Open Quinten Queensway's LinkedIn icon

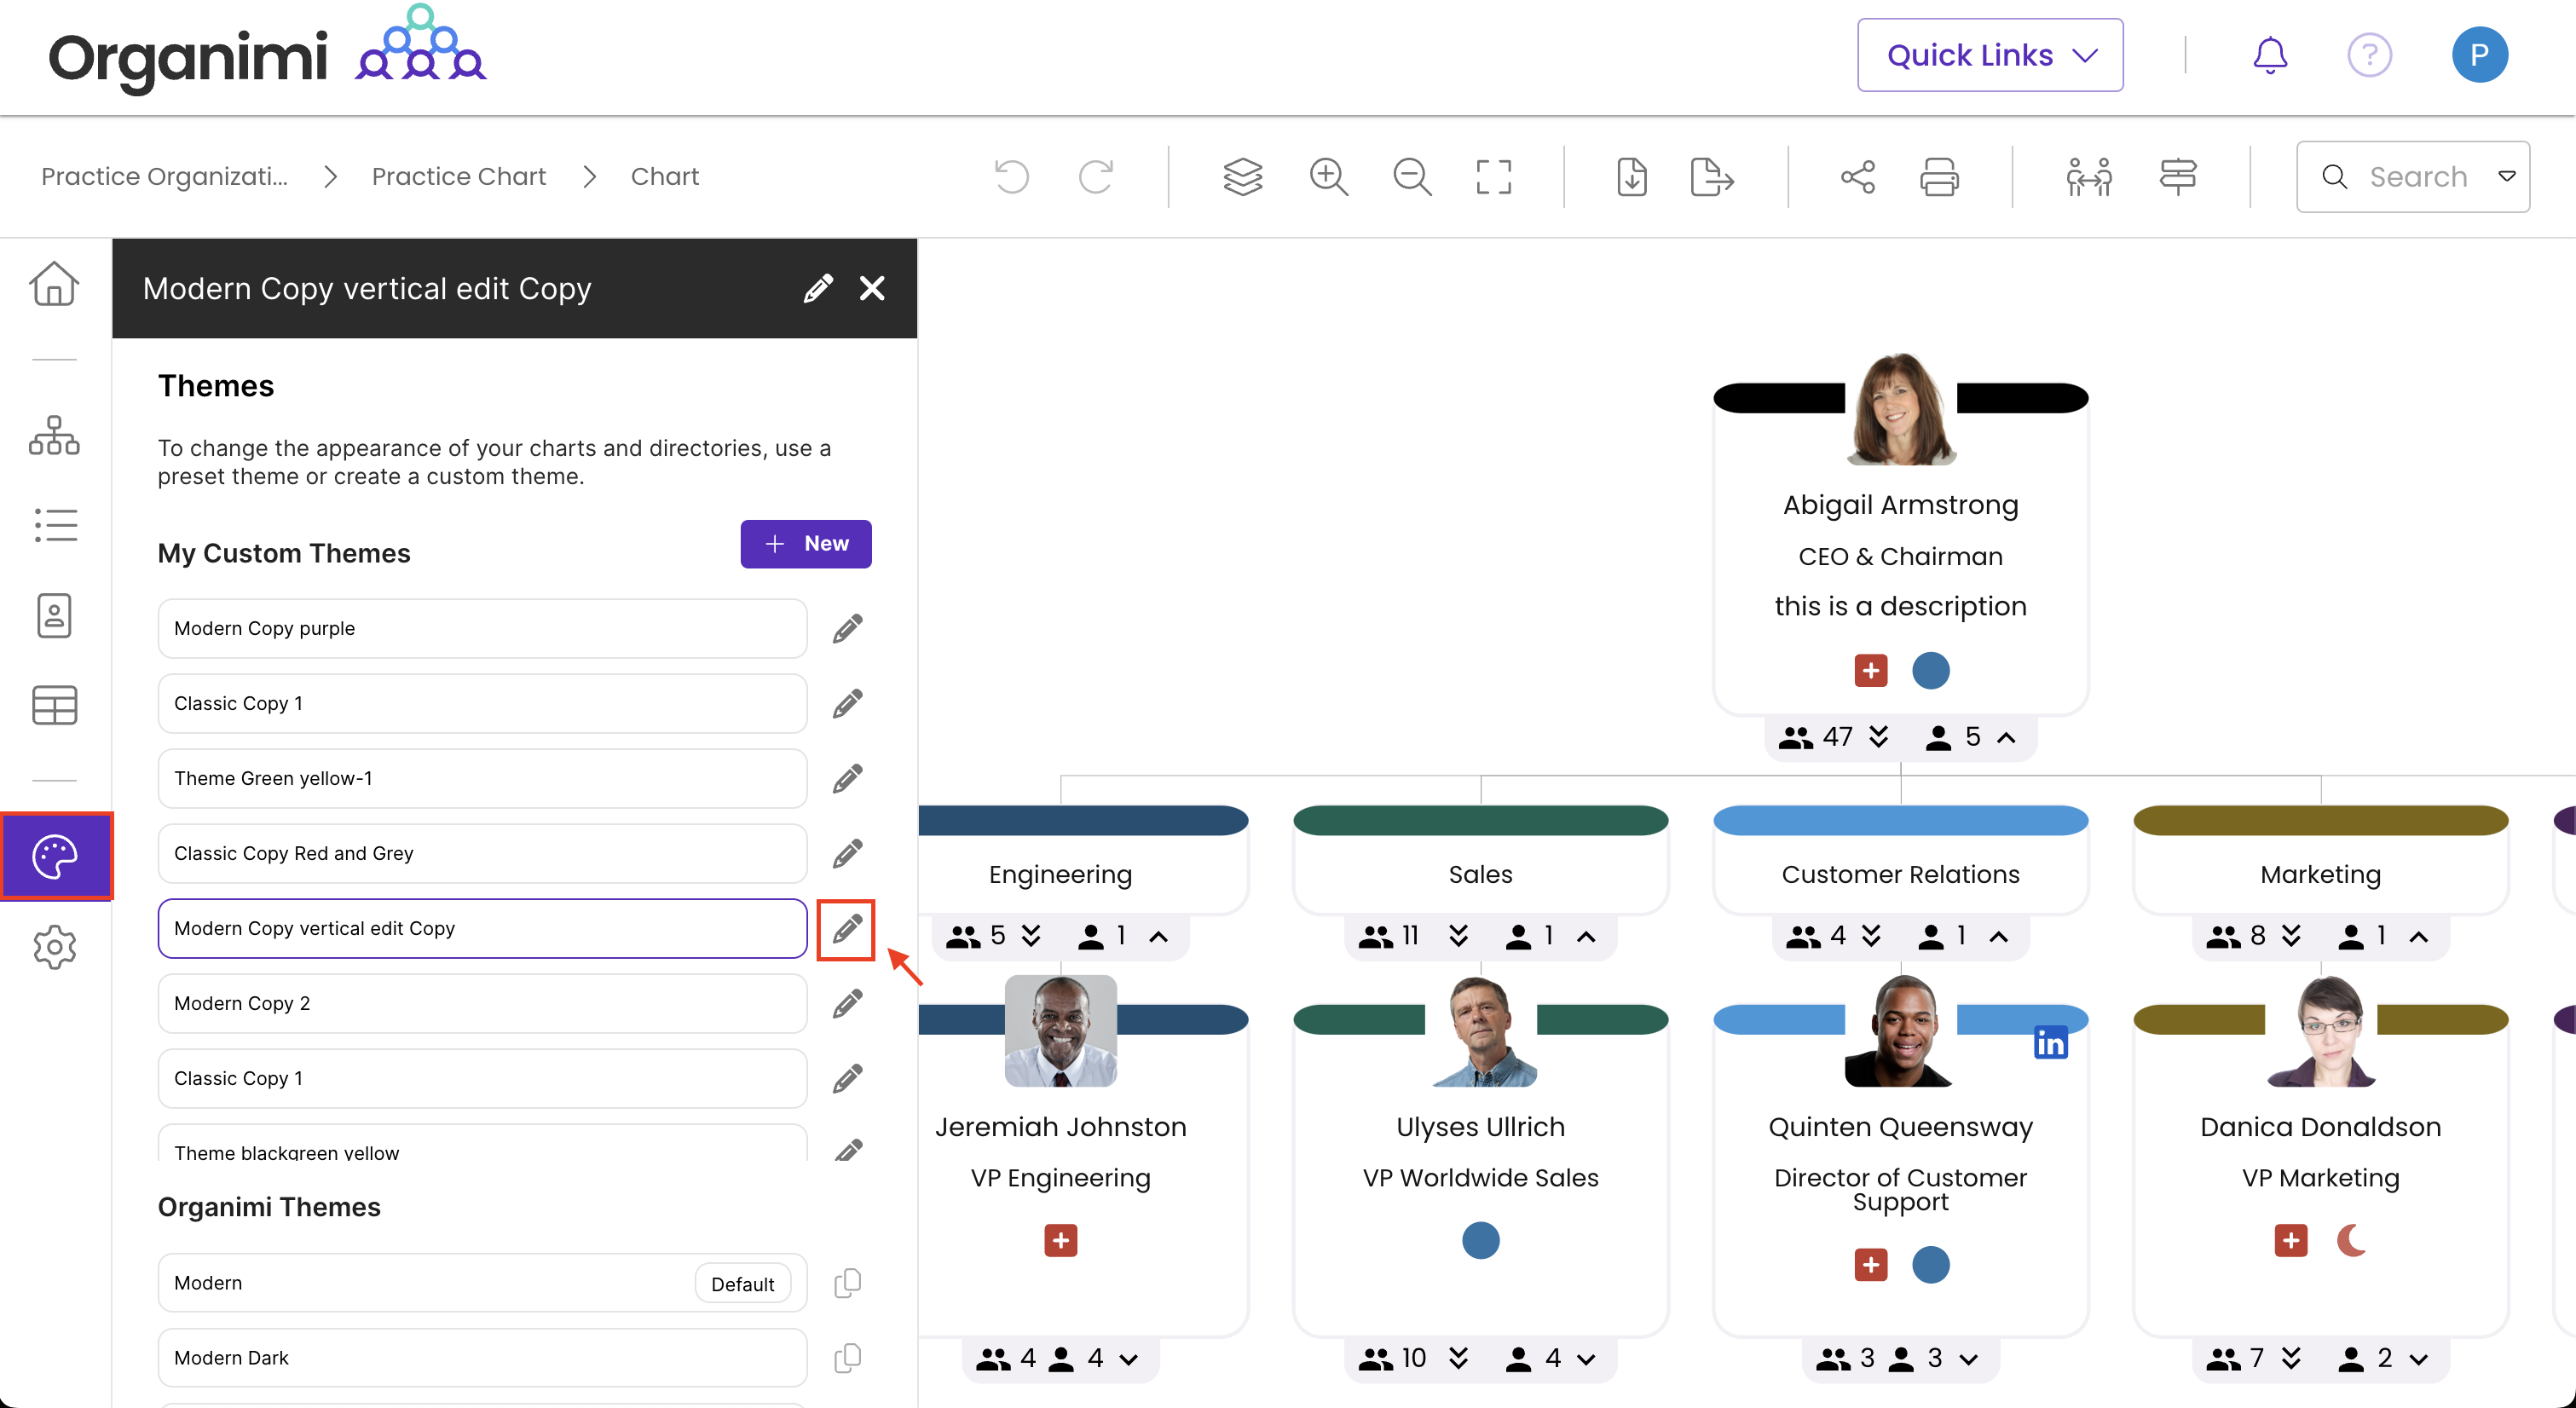point(2050,1044)
